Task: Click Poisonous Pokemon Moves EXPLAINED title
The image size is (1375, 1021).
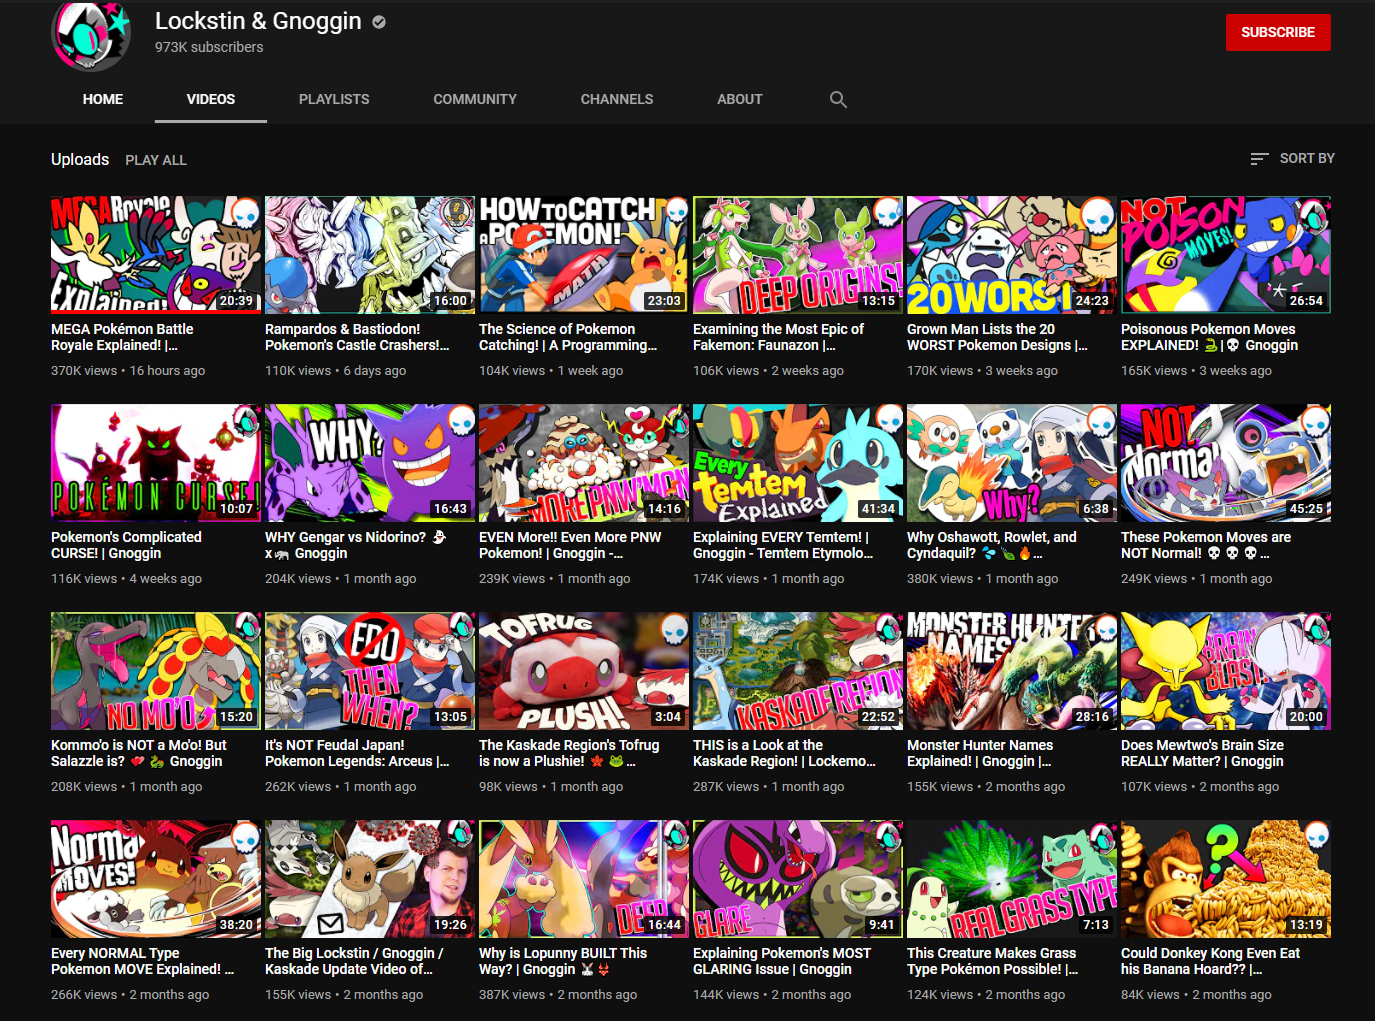Action: tap(1210, 337)
